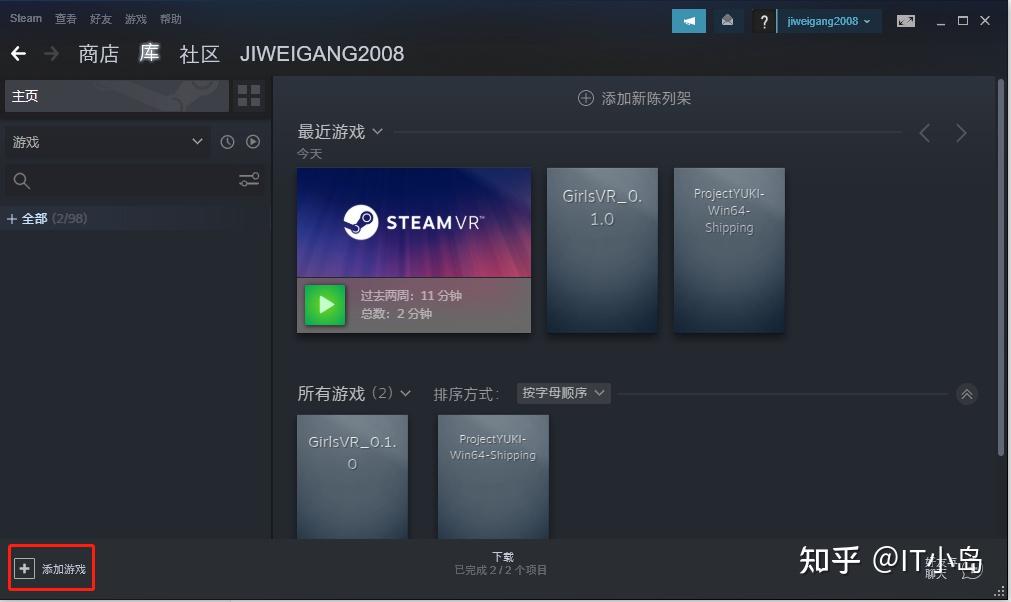Open the friends chat icon at bottom right

971,570
